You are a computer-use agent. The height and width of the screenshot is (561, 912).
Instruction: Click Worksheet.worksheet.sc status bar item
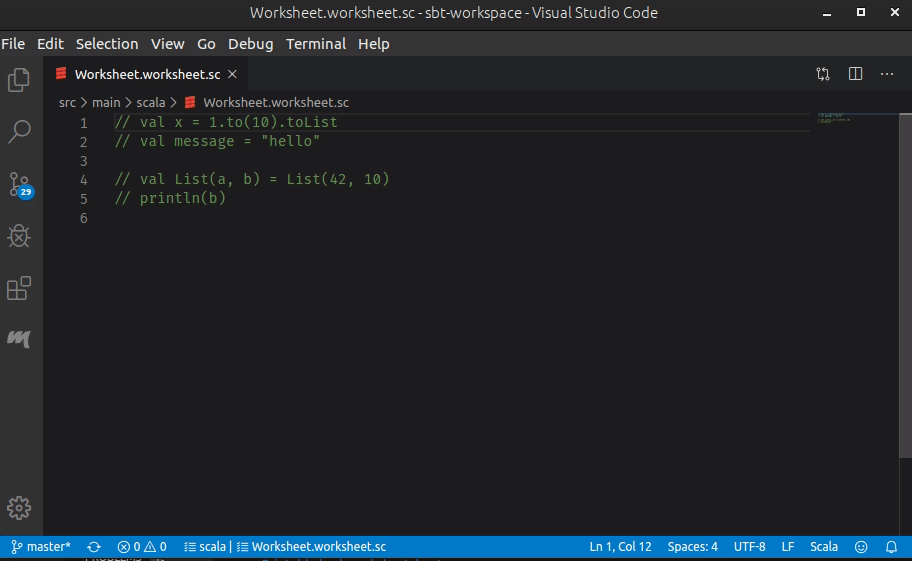(x=312, y=546)
